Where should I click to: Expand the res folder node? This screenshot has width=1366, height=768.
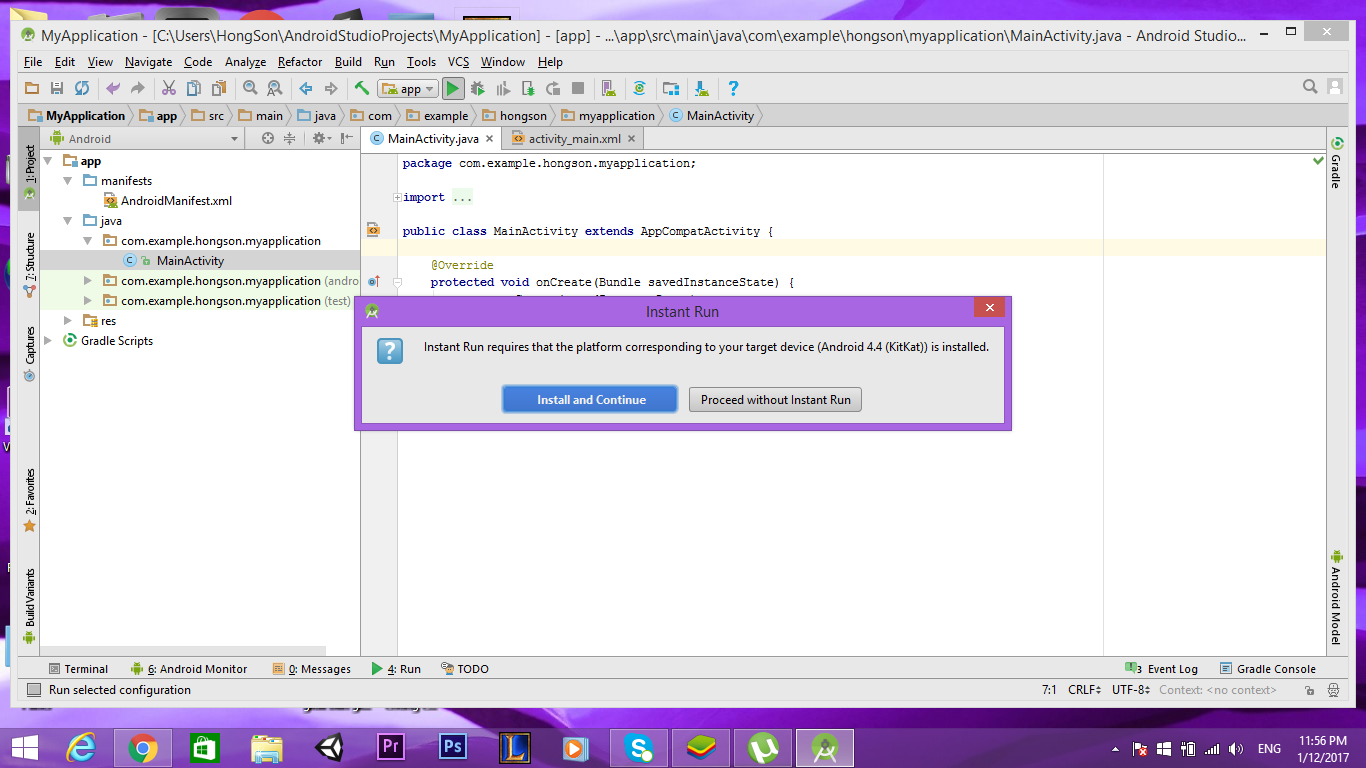pos(68,321)
